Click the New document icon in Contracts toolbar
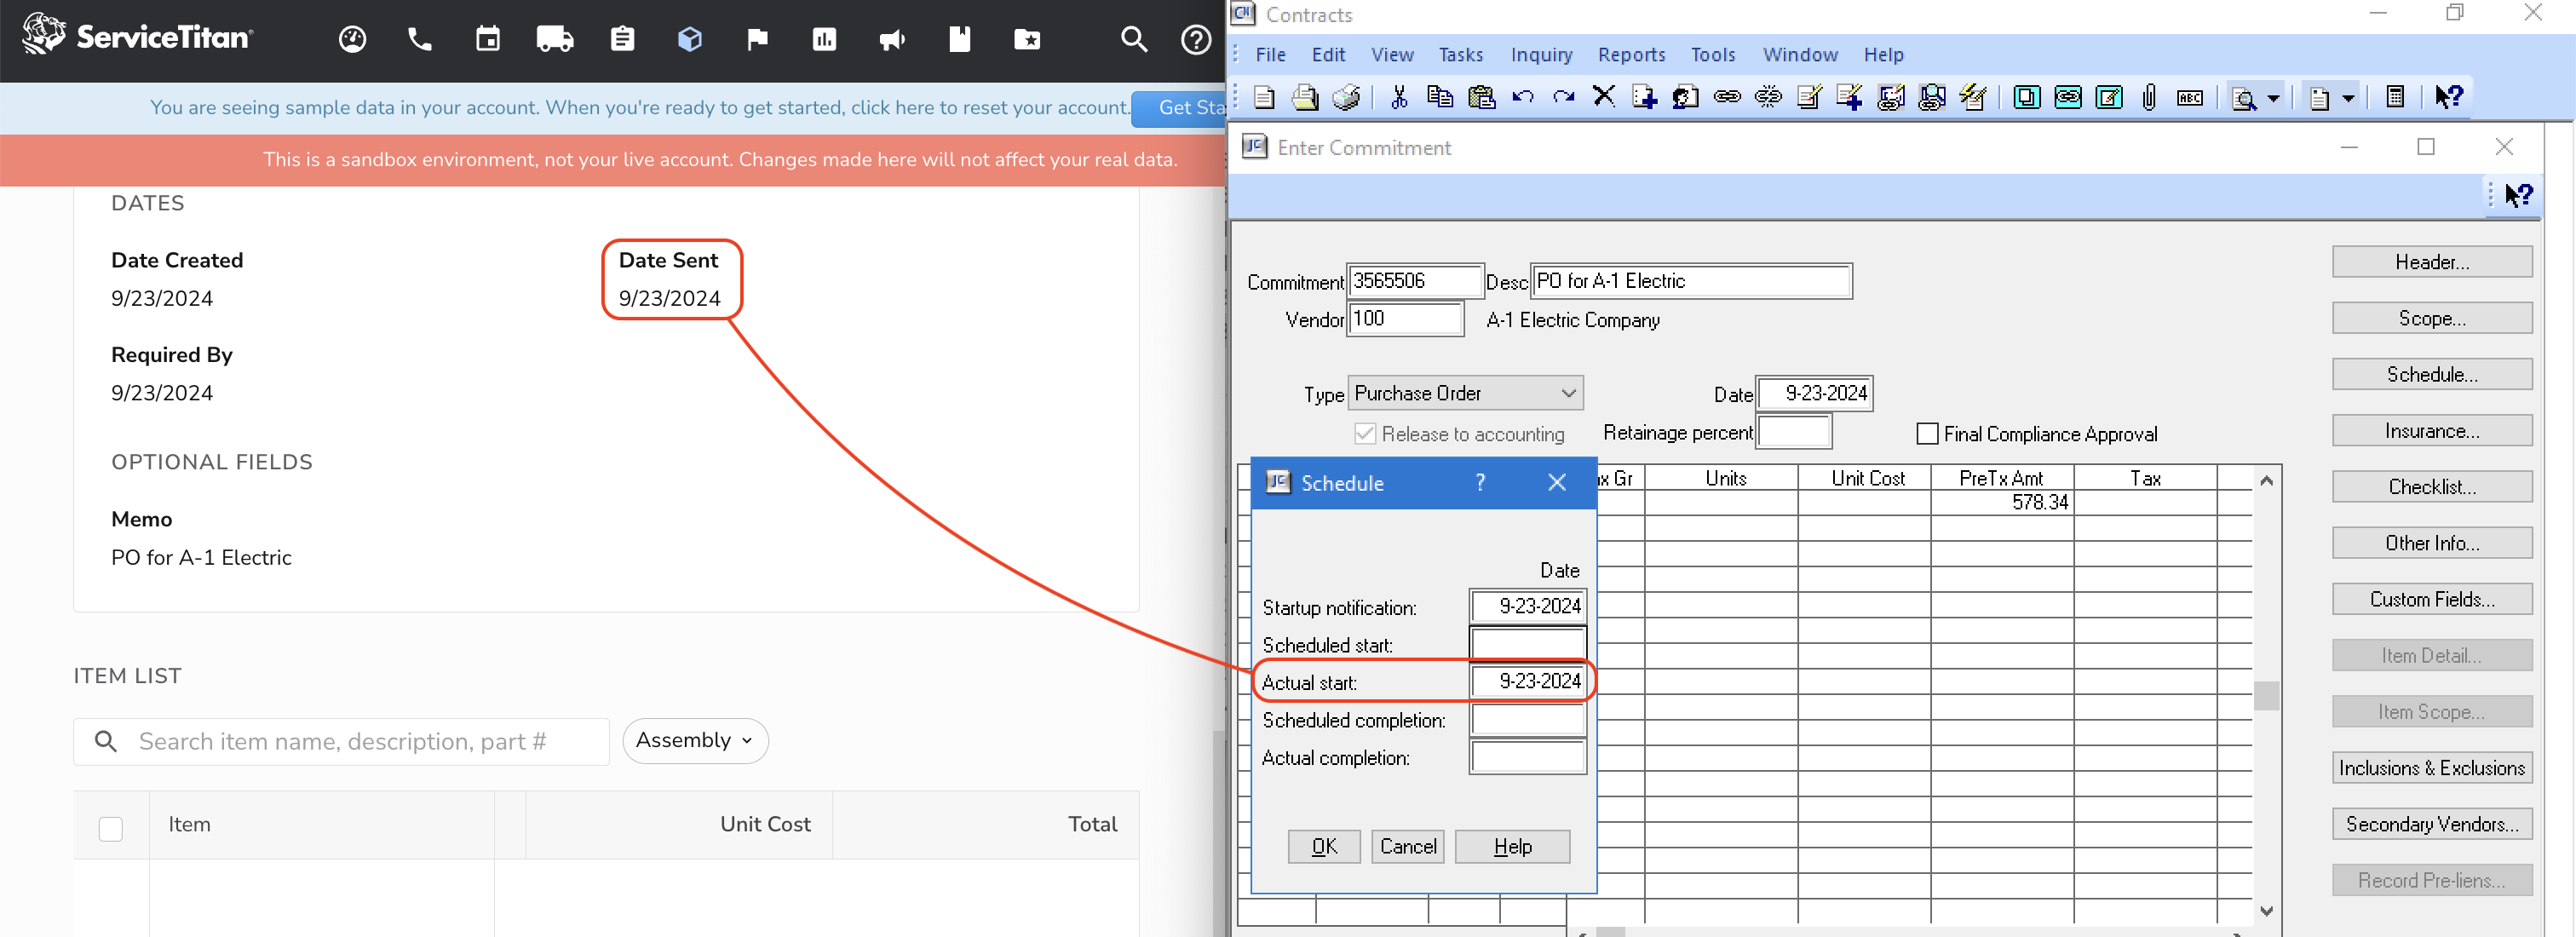This screenshot has width=2576, height=937. pos(1264,97)
